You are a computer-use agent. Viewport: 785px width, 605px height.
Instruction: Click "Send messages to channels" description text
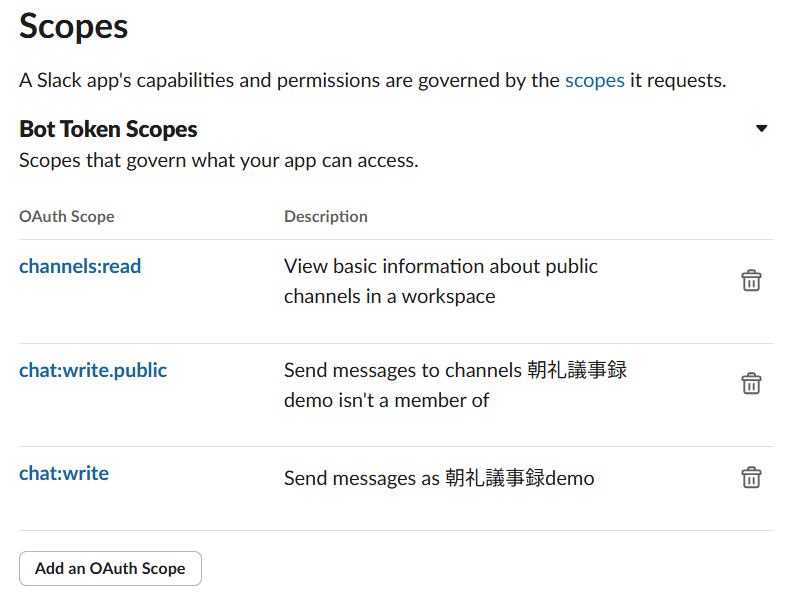pyautogui.click(x=404, y=371)
